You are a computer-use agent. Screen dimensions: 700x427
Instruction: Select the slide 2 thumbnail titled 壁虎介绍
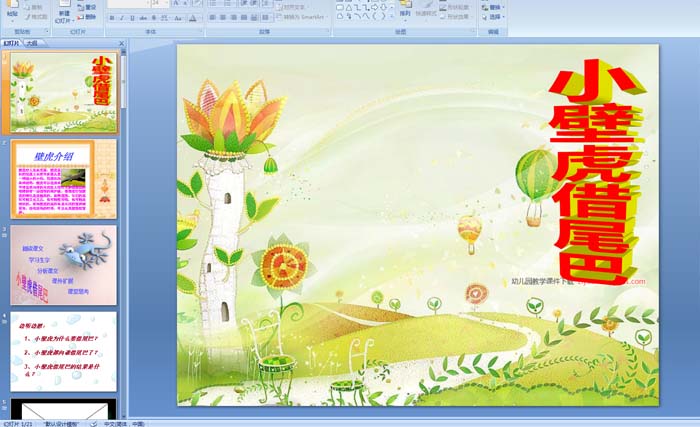coord(63,178)
